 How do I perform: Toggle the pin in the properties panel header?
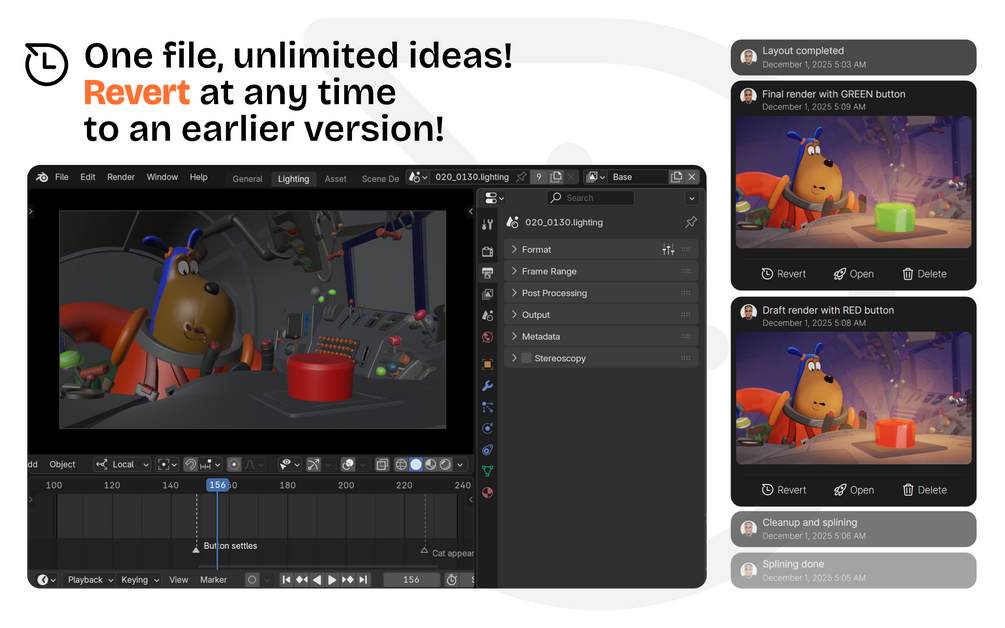(x=690, y=222)
